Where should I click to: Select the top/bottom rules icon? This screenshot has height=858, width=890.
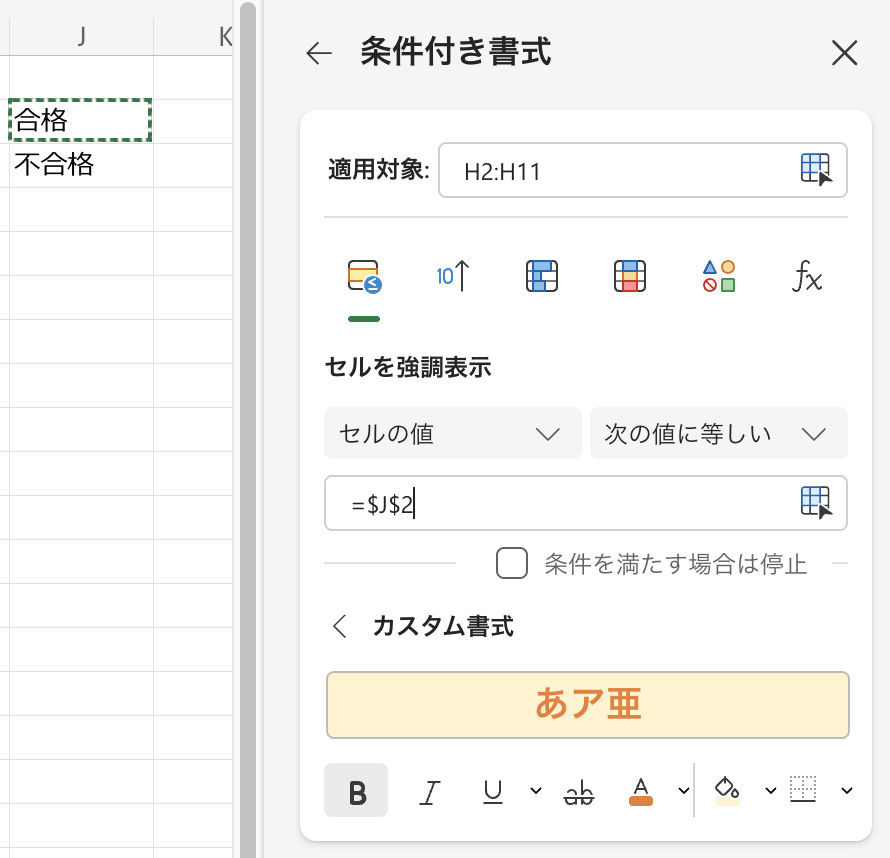(x=452, y=276)
